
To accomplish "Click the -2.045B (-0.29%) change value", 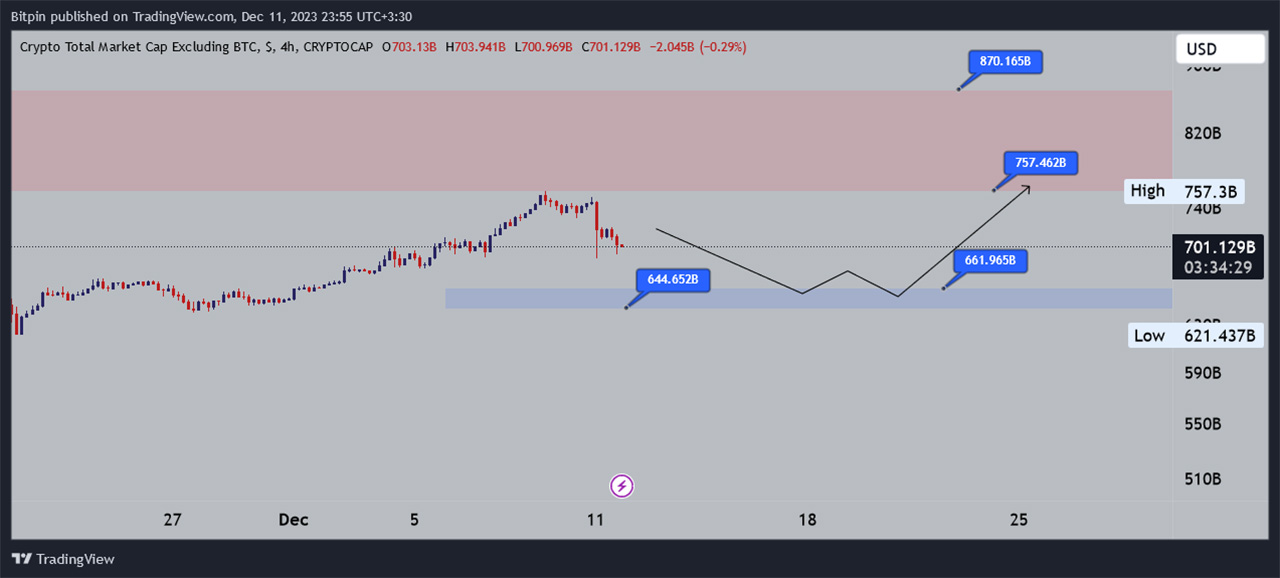I will coord(696,47).
